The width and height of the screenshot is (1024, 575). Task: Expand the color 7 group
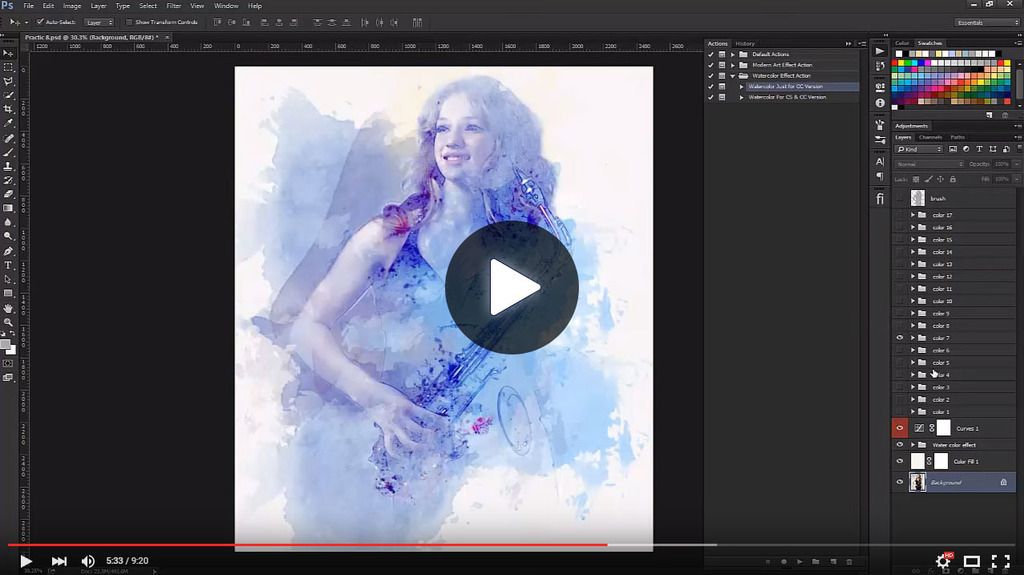pos(913,338)
